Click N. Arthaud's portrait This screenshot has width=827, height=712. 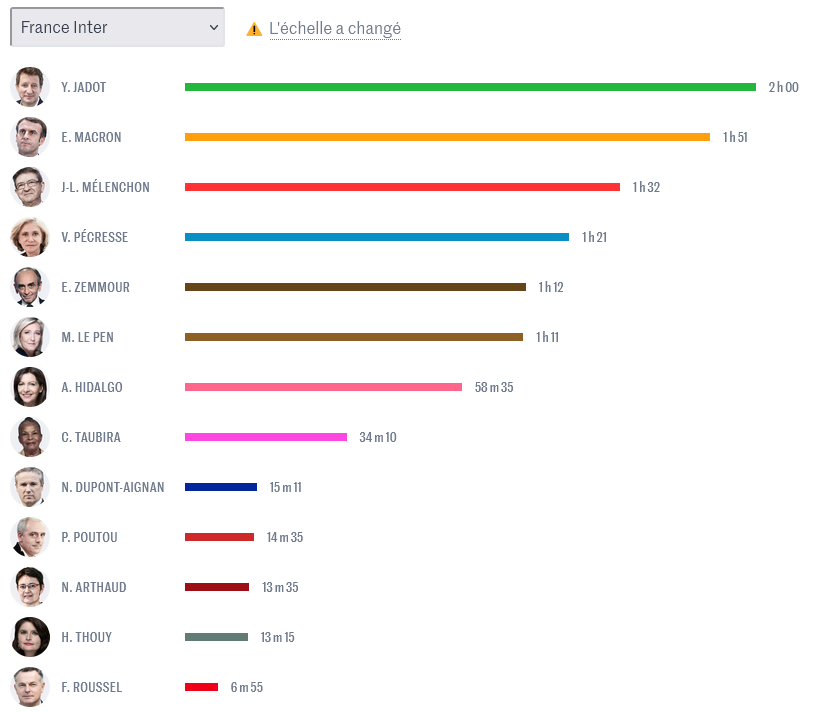30,587
